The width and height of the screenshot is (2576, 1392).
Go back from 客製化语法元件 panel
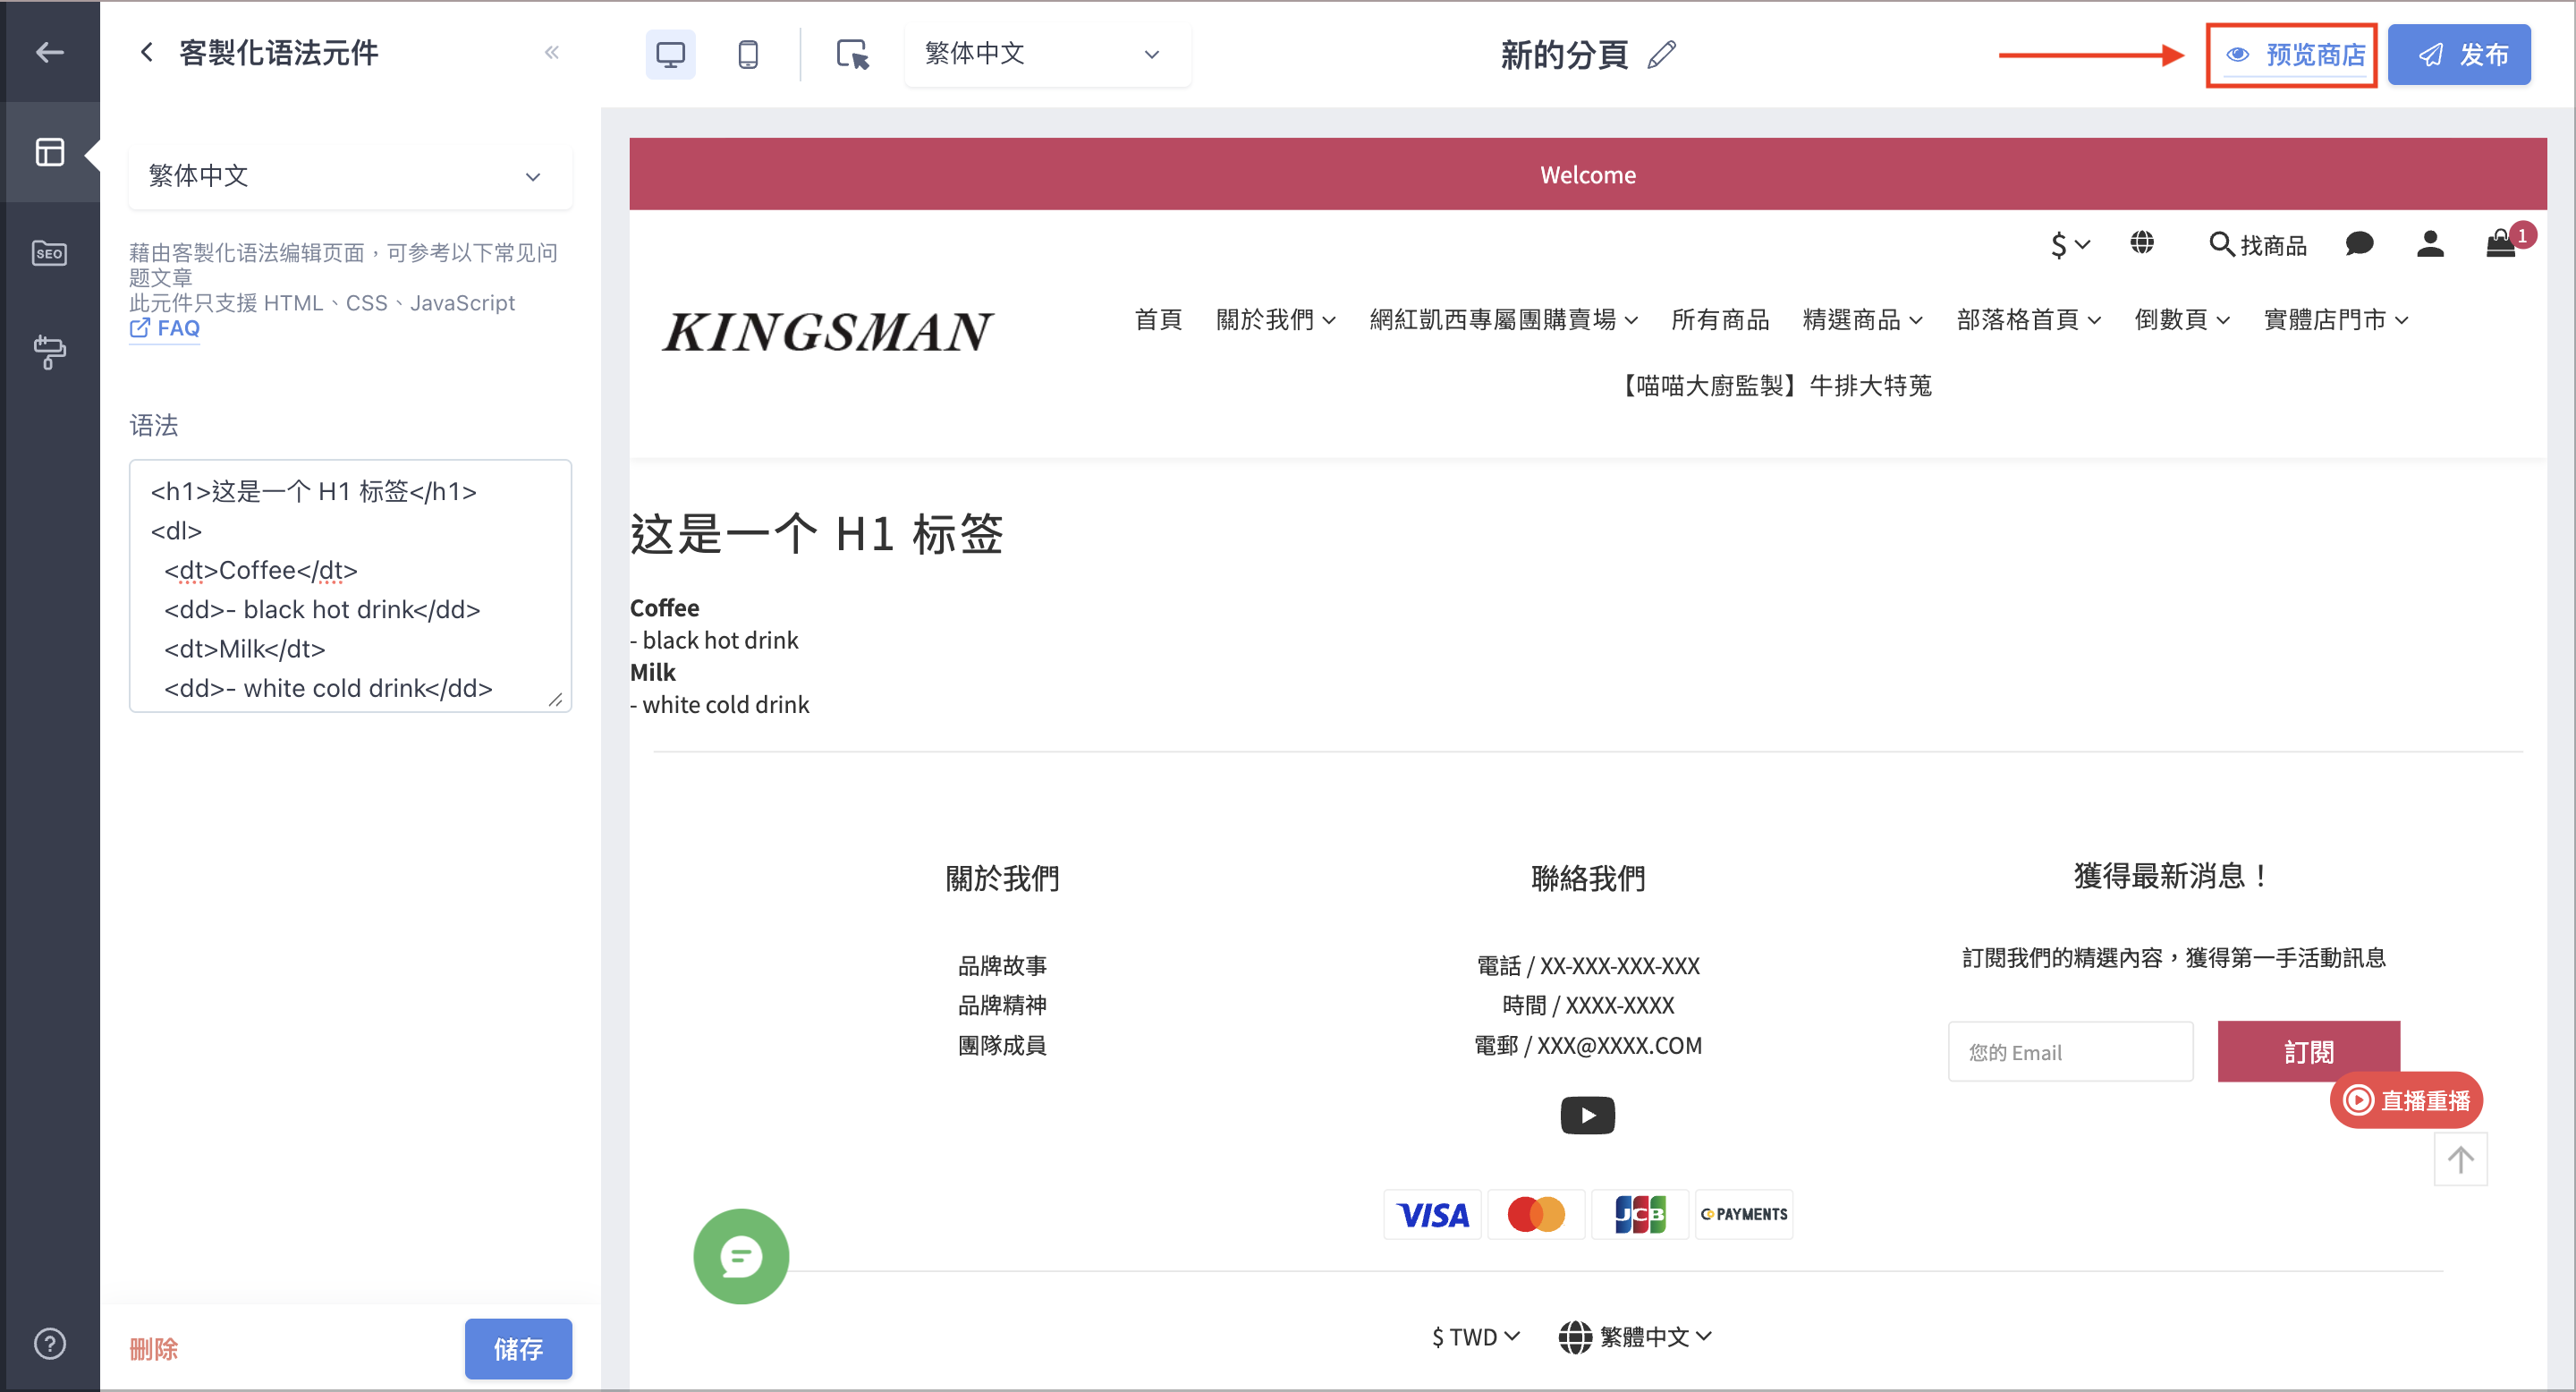[x=147, y=52]
